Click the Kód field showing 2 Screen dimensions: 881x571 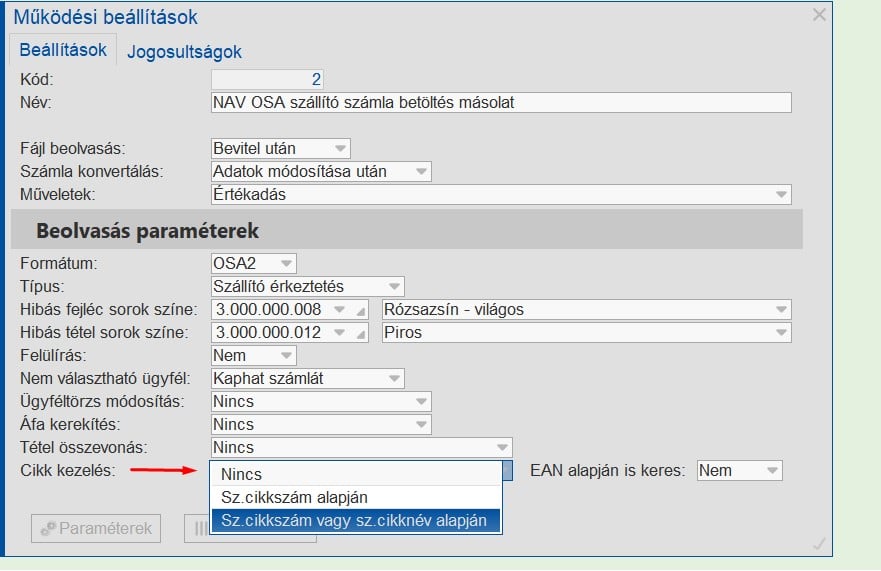click(267, 79)
